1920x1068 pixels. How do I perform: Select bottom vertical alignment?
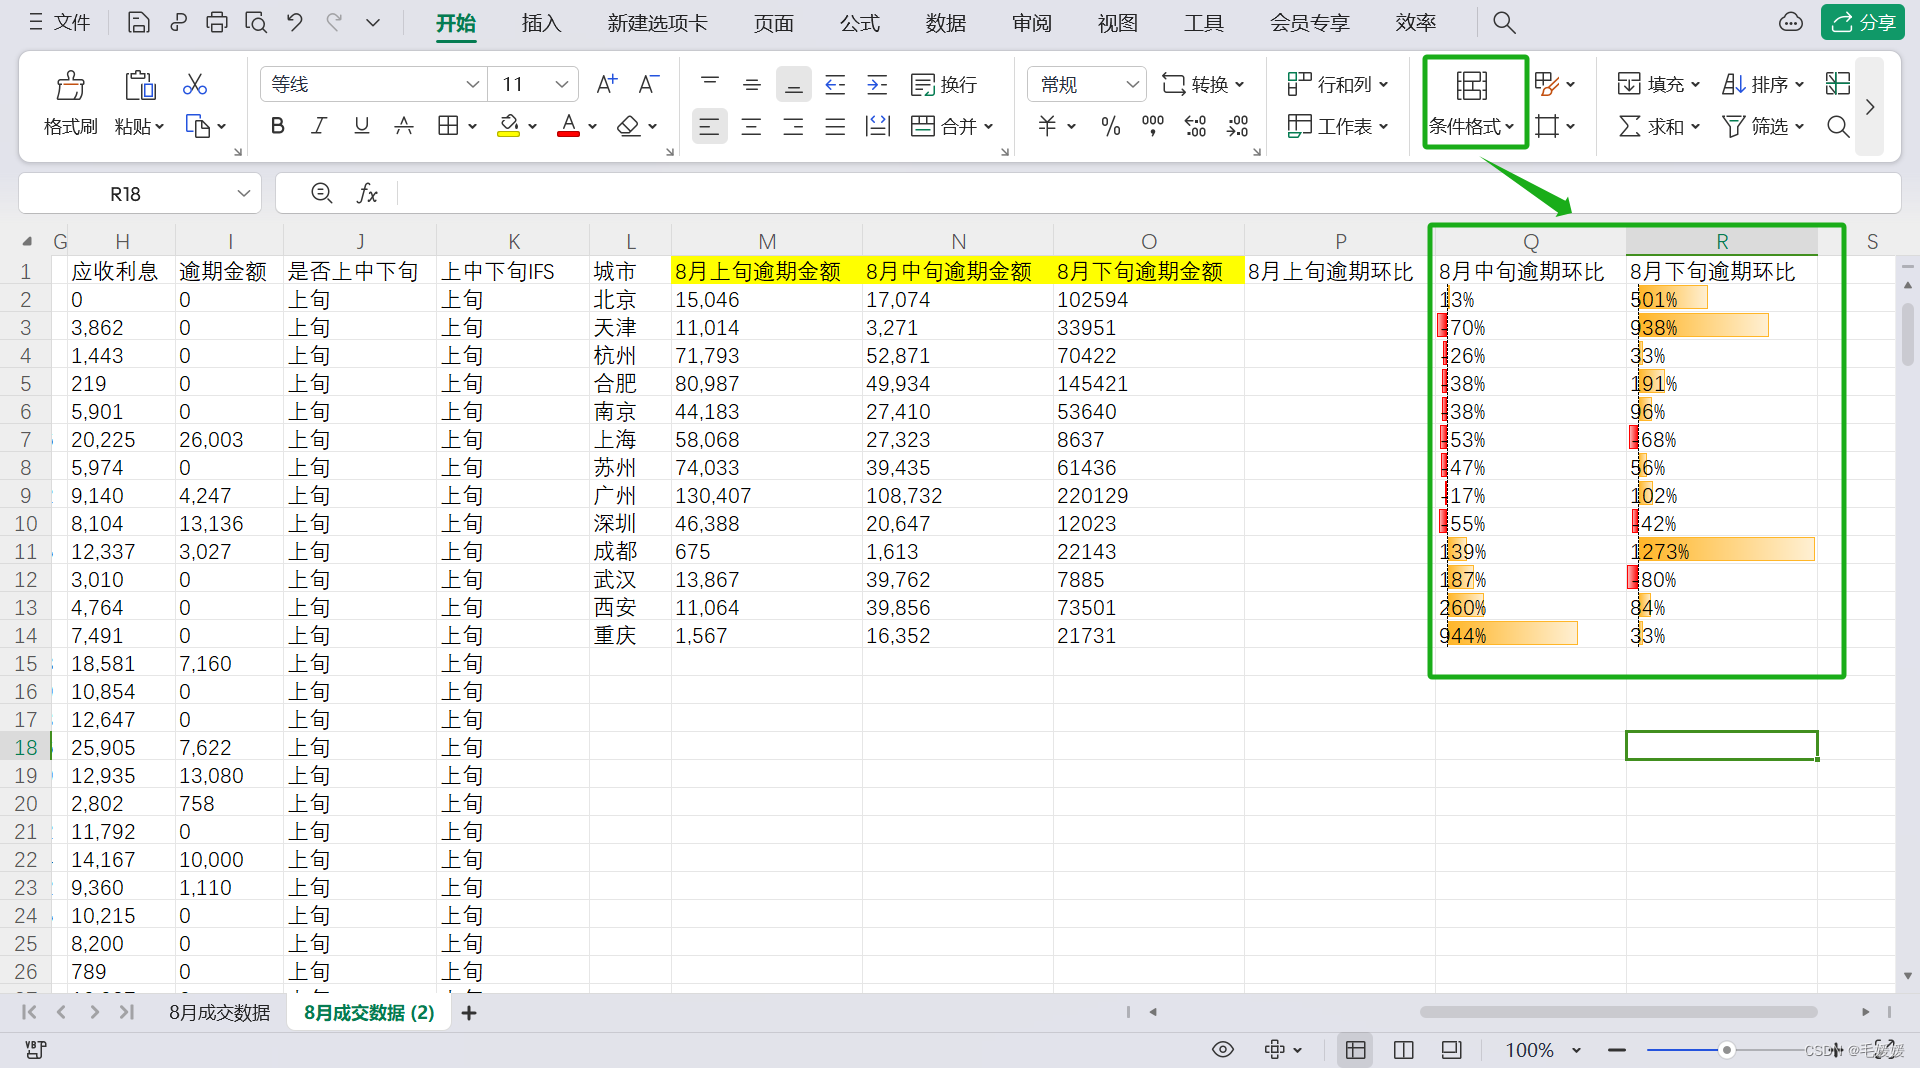pos(793,85)
